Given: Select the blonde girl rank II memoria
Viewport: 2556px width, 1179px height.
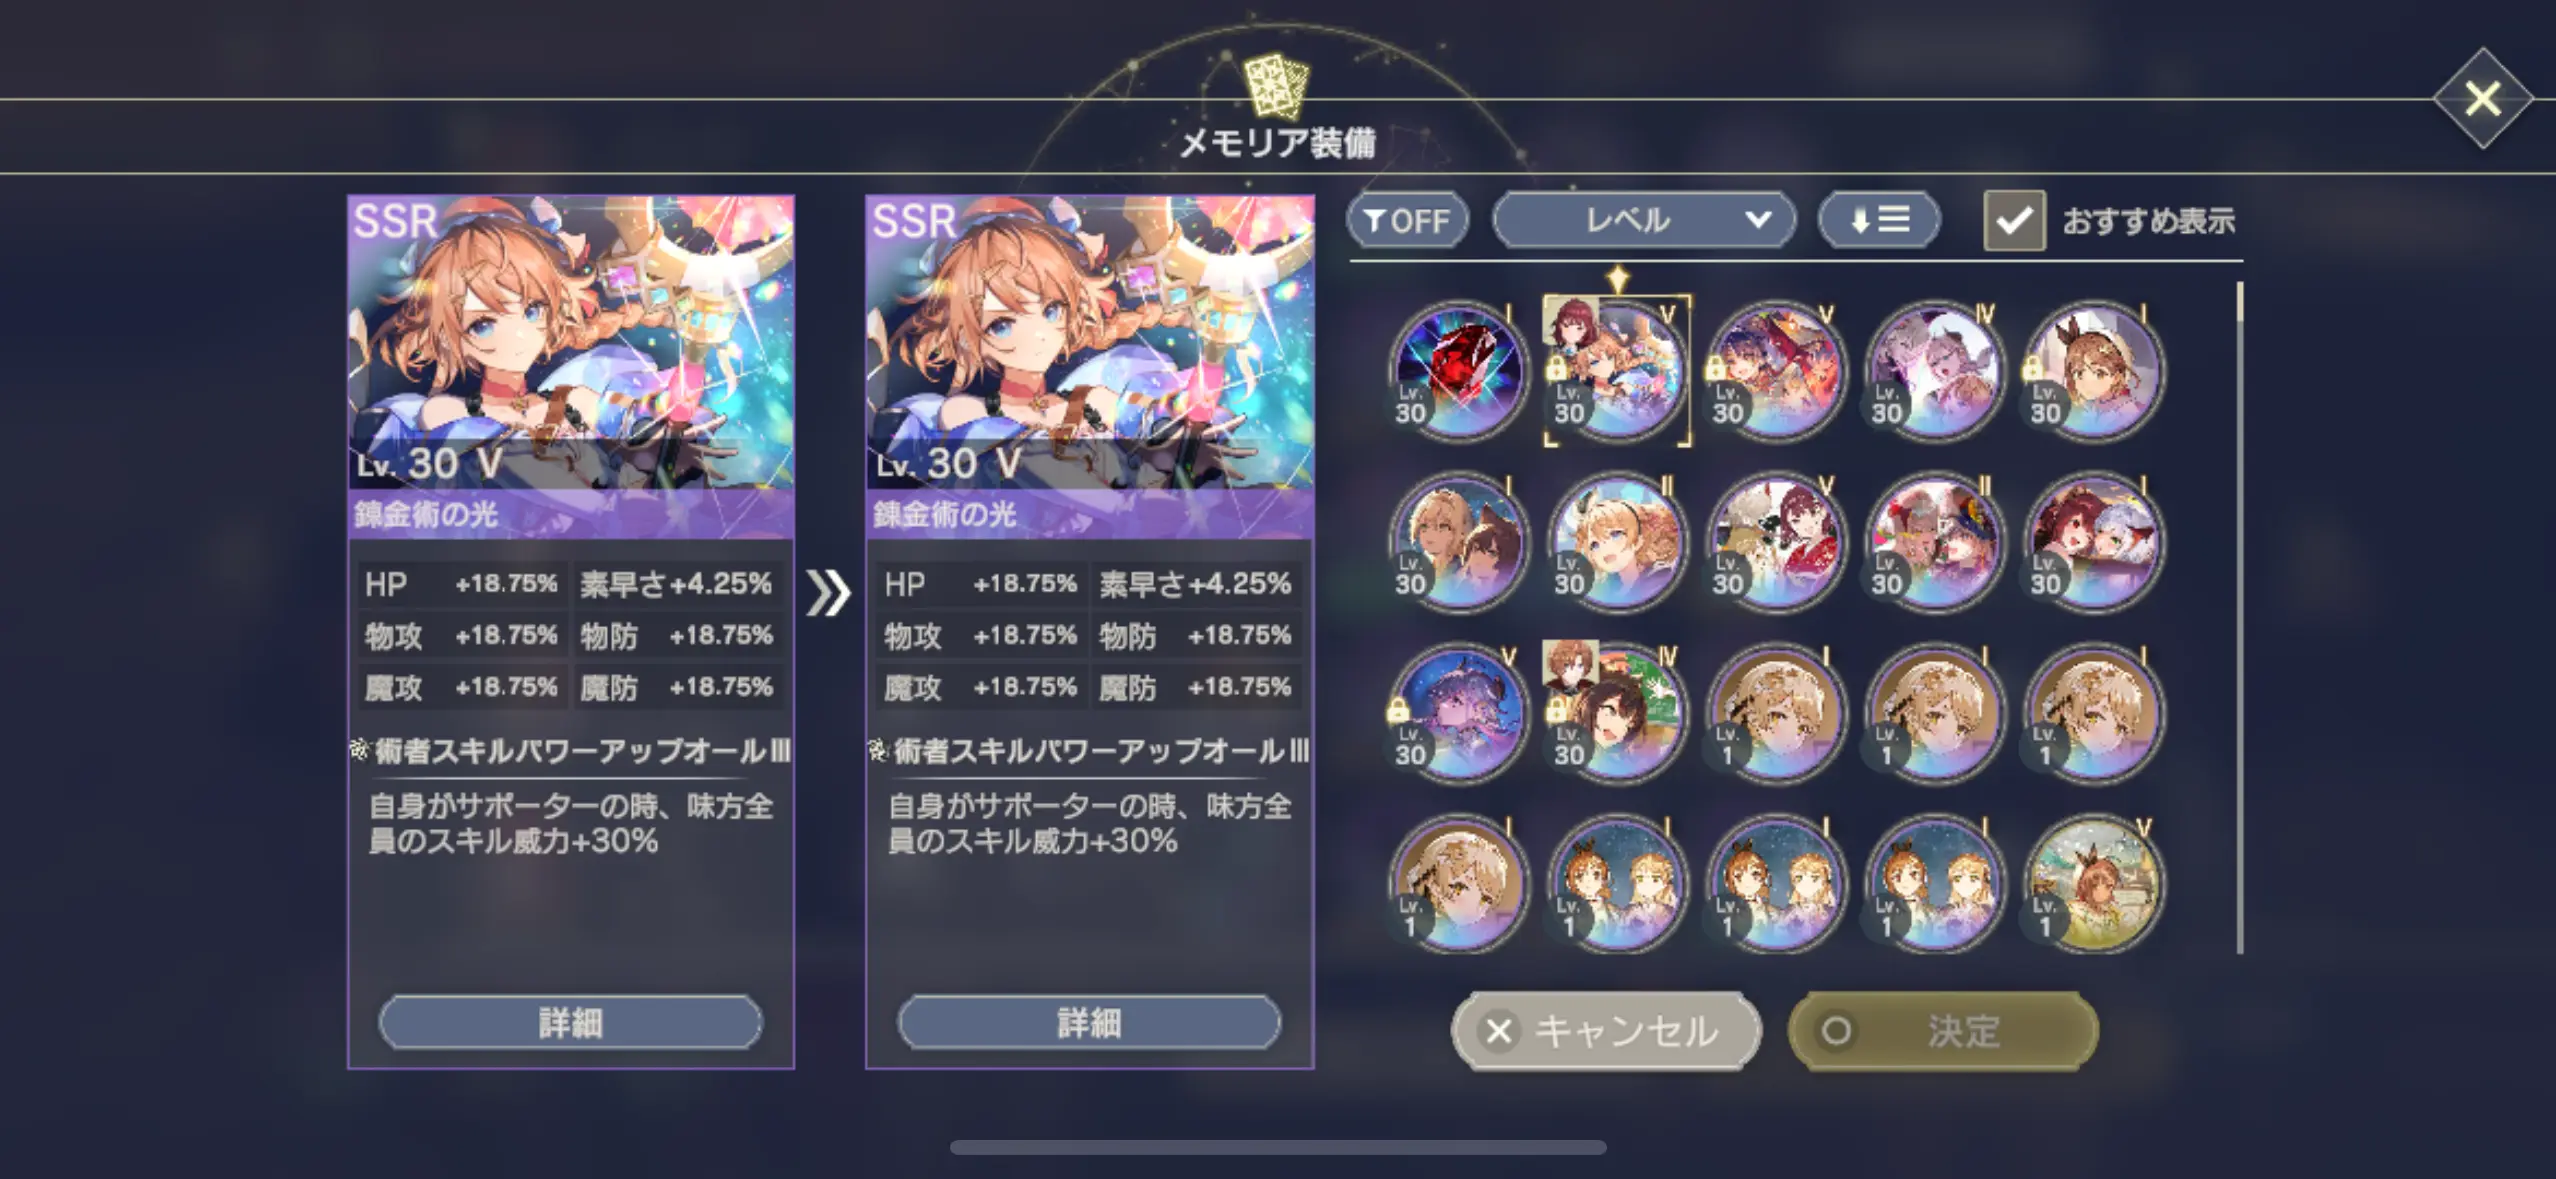Looking at the screenshot, I should 1617,542.
